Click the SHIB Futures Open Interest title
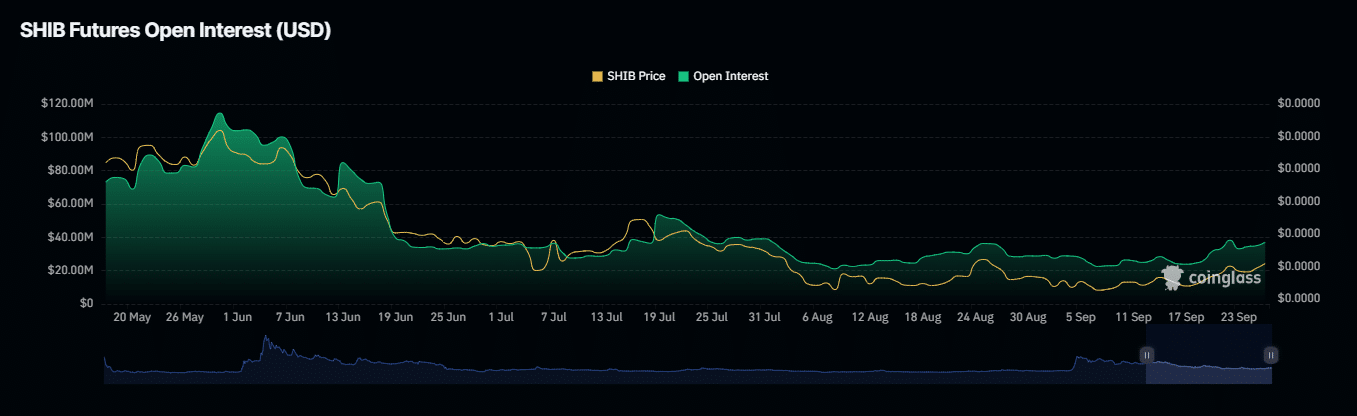Screen dimensions: 1357x416 click(175, 31)
